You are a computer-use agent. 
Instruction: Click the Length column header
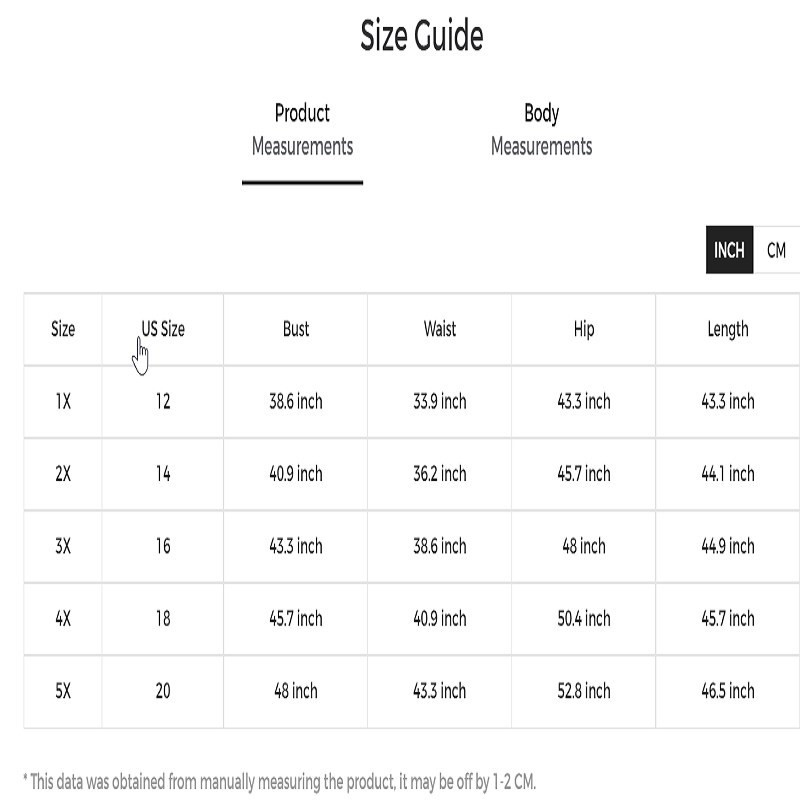coord(728,329)
